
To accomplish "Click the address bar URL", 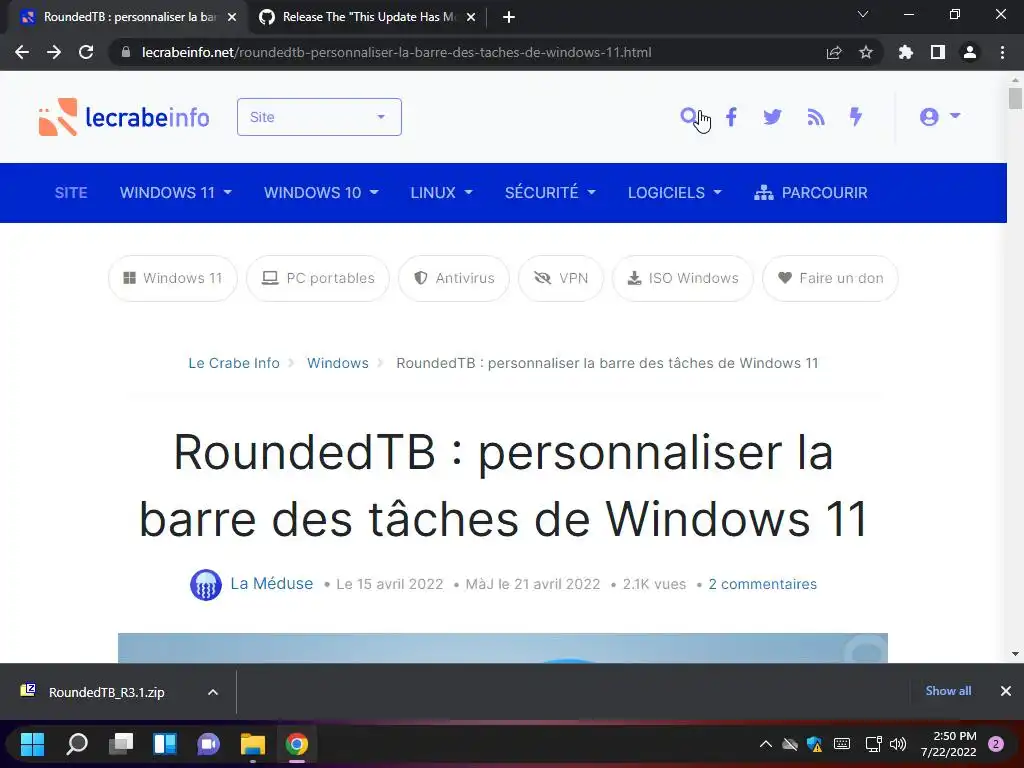I will point(396,52).
